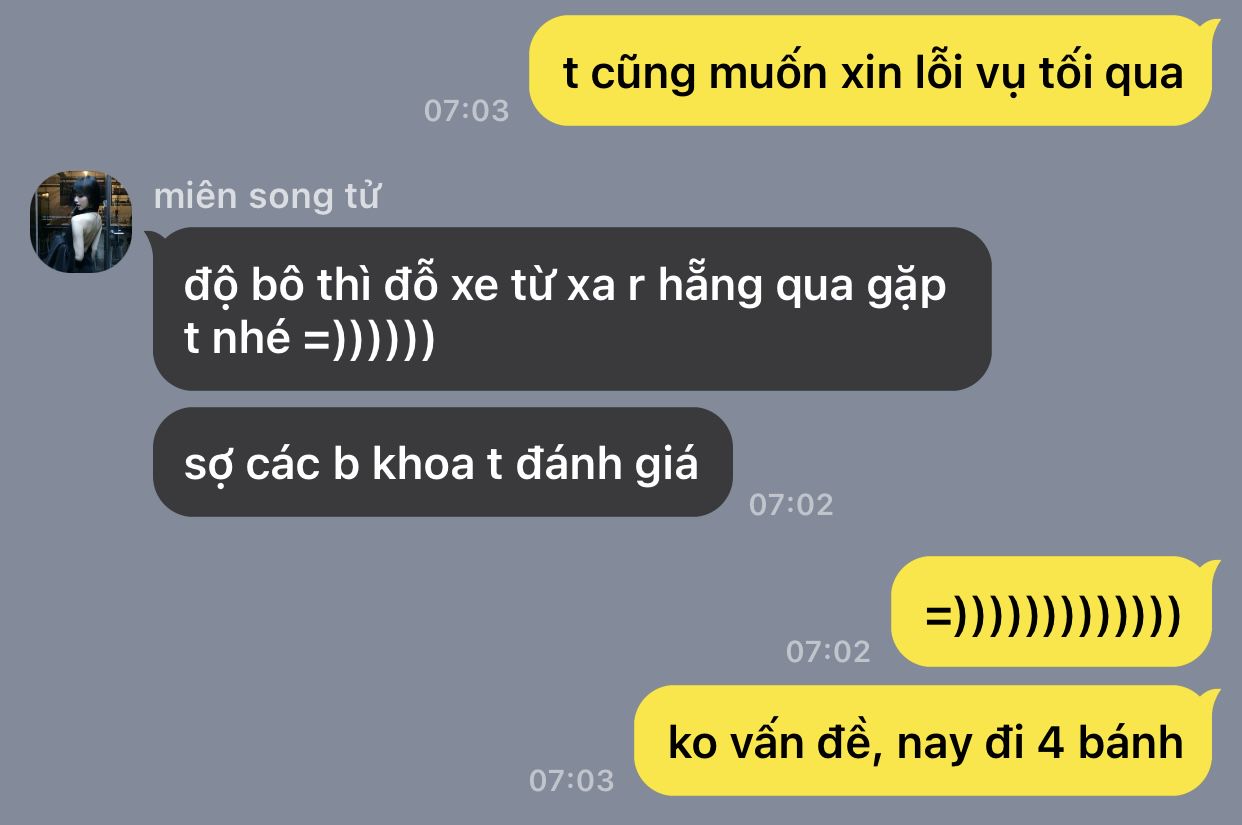The image size is (1242, 825).
Task: Click the words 'tối qua' in the first yellow bubble
Action: [1110, 72]
